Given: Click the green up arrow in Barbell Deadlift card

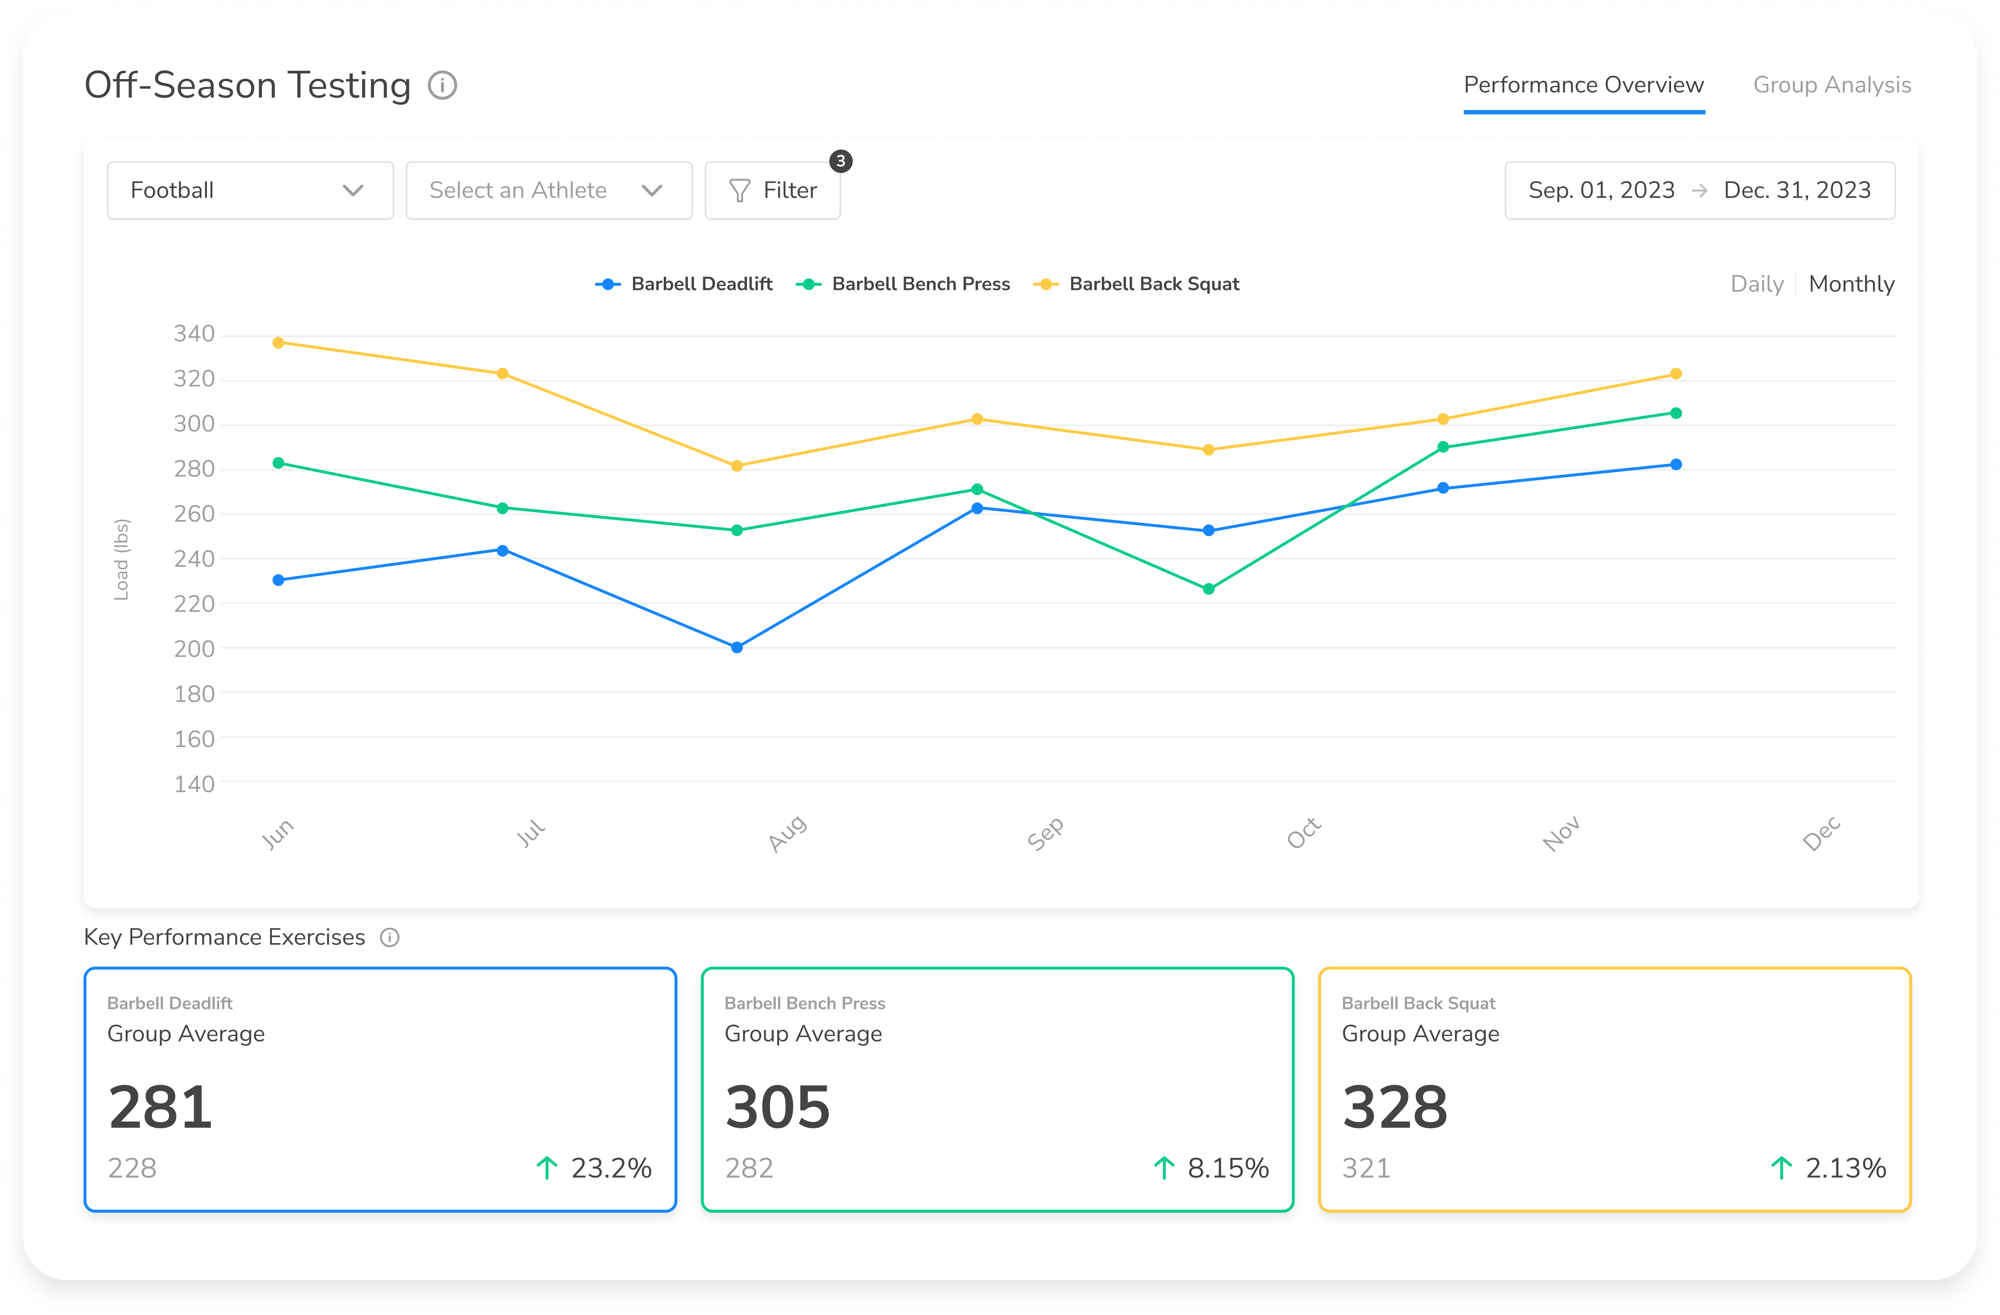Looking at the screenshot, I should click(x=546, y=1167).
